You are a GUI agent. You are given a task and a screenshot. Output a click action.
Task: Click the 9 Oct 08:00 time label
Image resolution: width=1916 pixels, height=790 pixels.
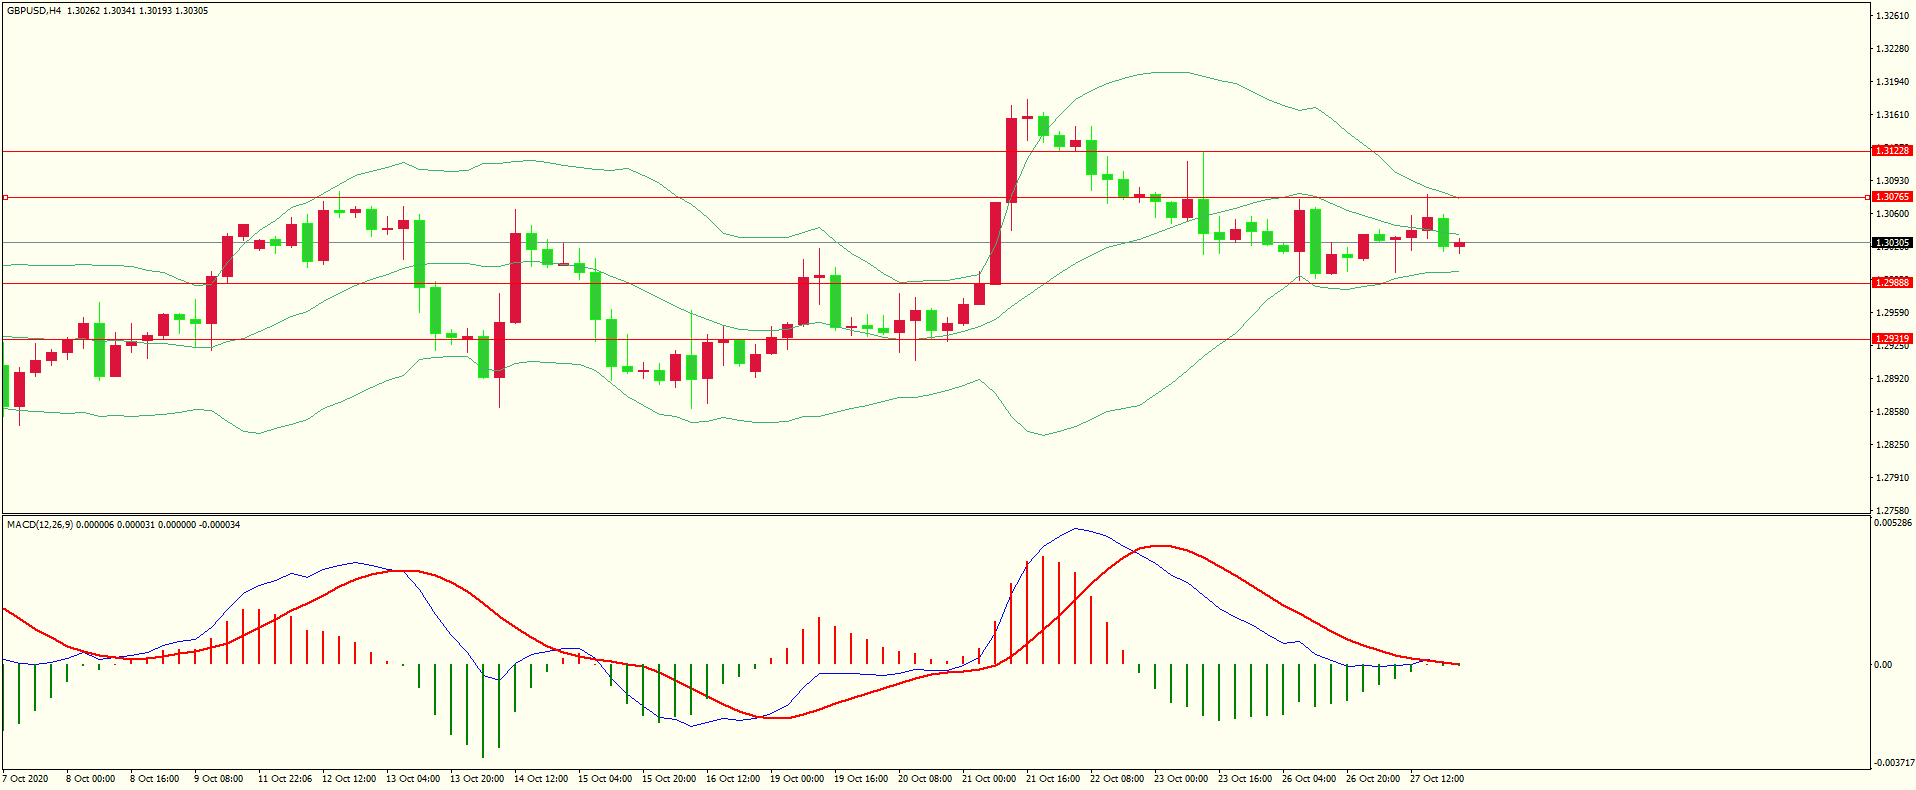coord(219,779)
